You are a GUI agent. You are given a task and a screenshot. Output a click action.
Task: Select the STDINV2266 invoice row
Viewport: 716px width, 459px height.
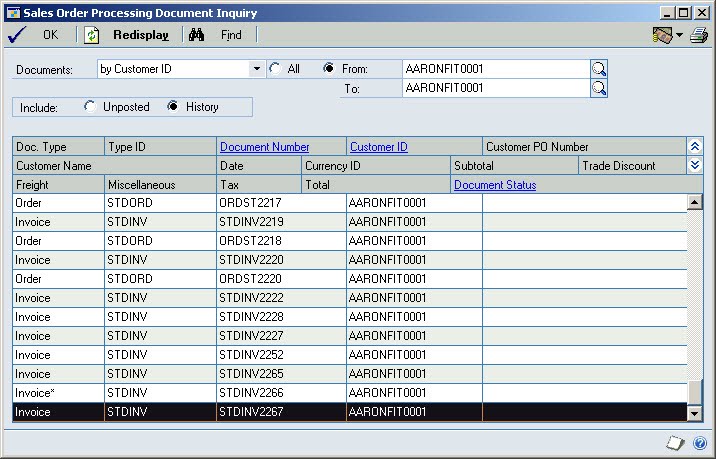click(x=350, y=393)
